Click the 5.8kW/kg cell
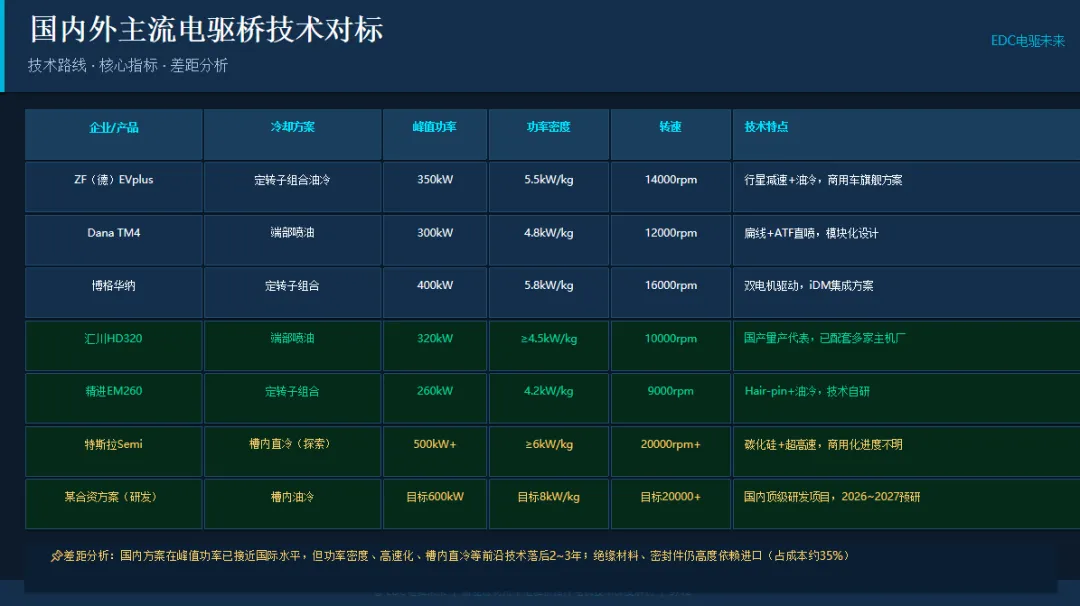The height and width of the screenshot is (606, 1080). click(x=549, y=293)
